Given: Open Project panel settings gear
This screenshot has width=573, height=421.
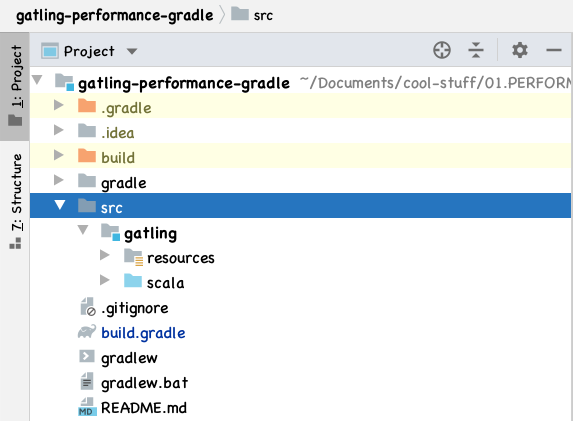Looking at the screenshot, I should coord(520,50).
